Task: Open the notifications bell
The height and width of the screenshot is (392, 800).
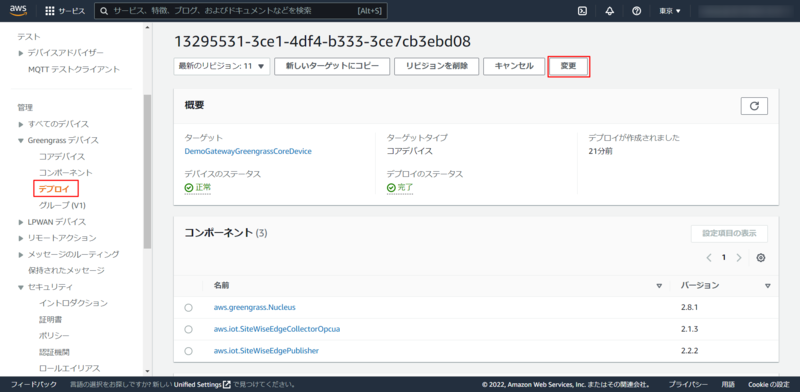Action: [609, 11]
